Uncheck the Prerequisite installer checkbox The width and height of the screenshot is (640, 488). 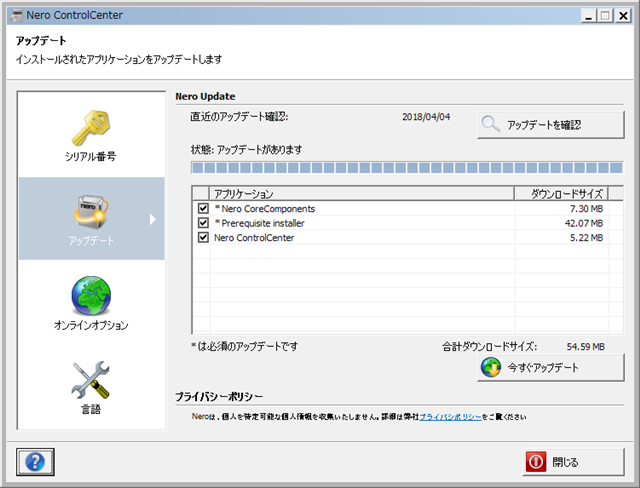pos(203,223)
